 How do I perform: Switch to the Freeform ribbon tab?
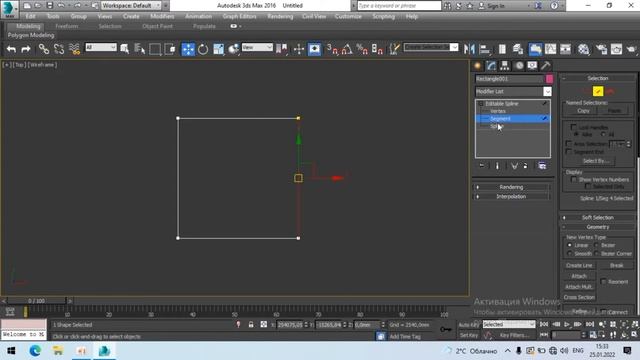coord(67,26)
